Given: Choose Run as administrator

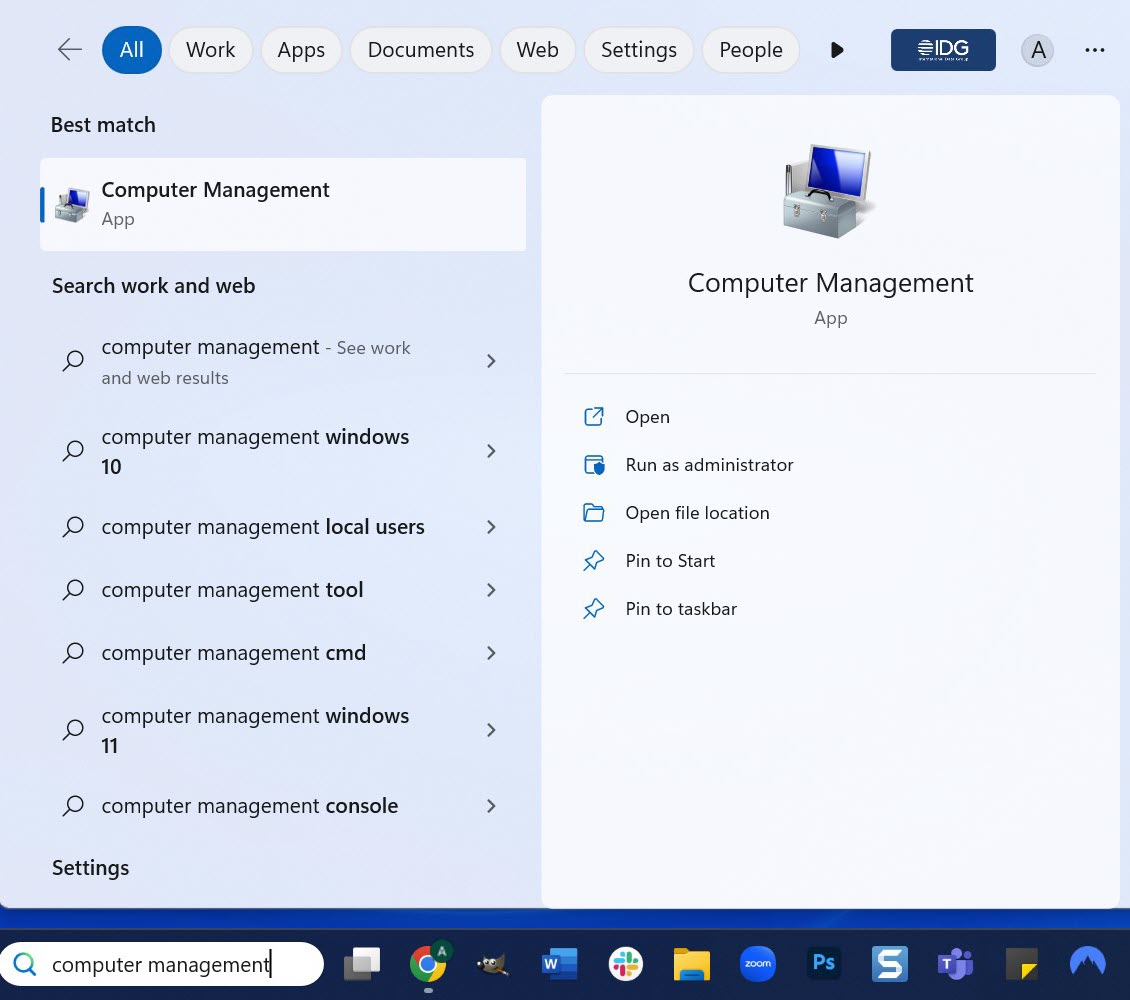Looking at the screenshot, I should [709, 465].
